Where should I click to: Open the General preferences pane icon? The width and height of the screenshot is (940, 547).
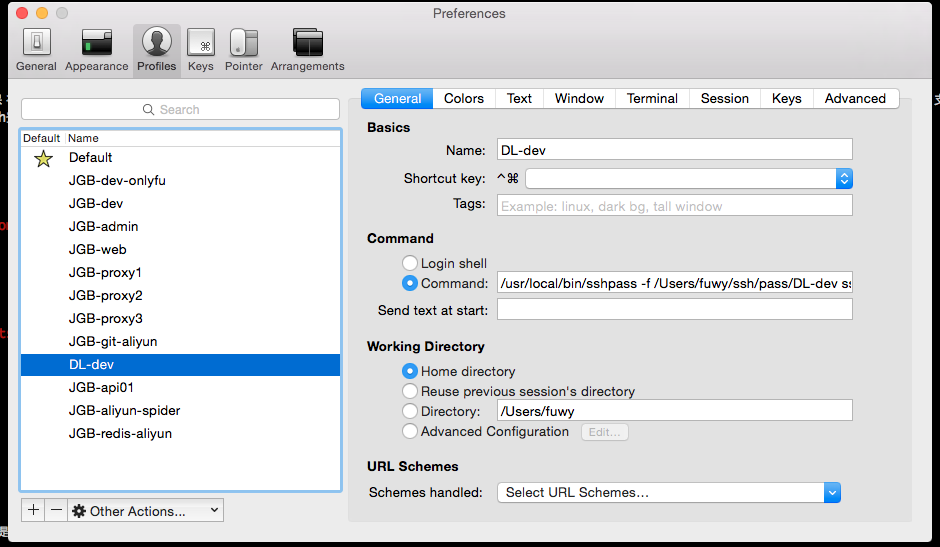36,49
